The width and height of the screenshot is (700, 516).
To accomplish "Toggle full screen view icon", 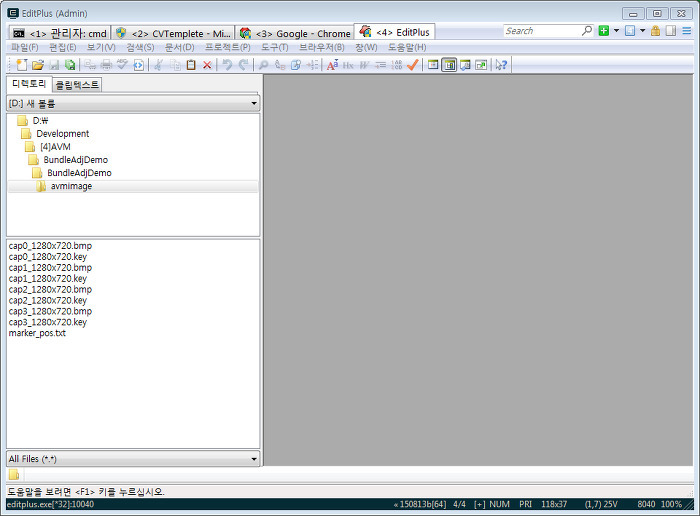I will [481, 65].
